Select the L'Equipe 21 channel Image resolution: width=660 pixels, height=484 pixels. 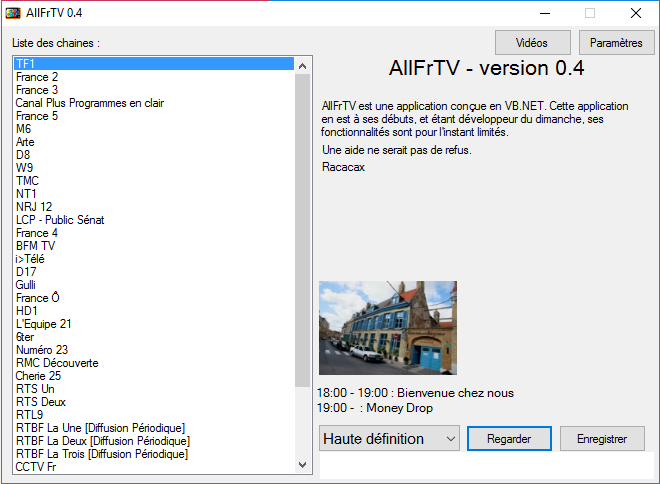click(154, 324)
